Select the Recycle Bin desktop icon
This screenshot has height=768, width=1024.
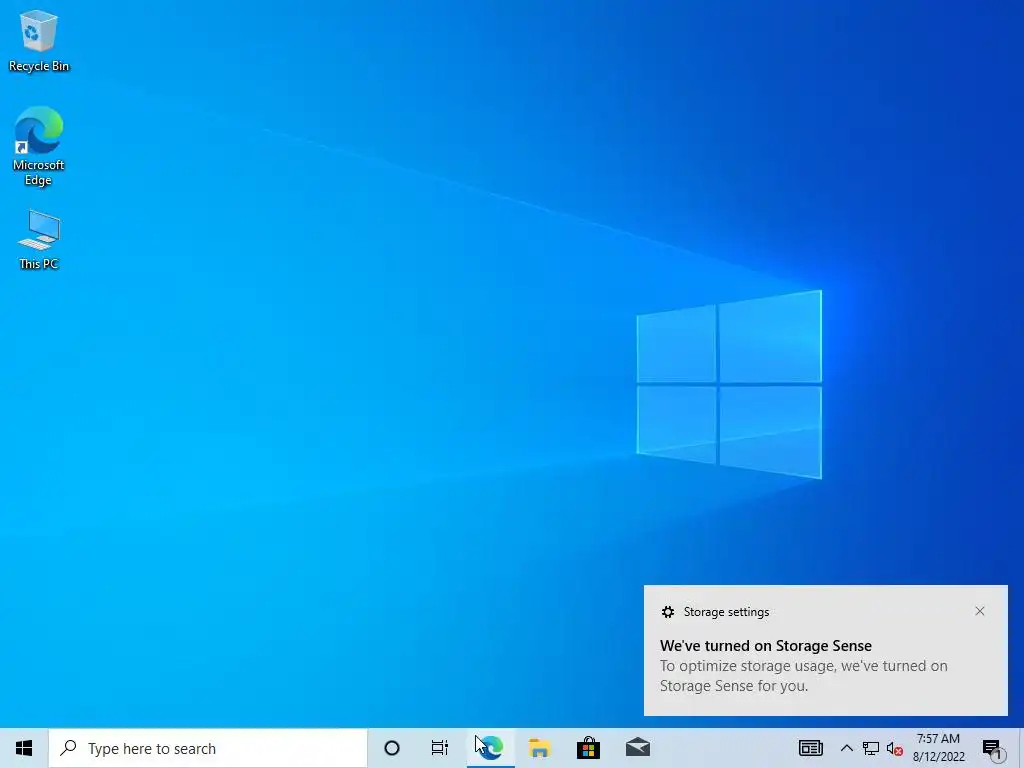(39, 40)
